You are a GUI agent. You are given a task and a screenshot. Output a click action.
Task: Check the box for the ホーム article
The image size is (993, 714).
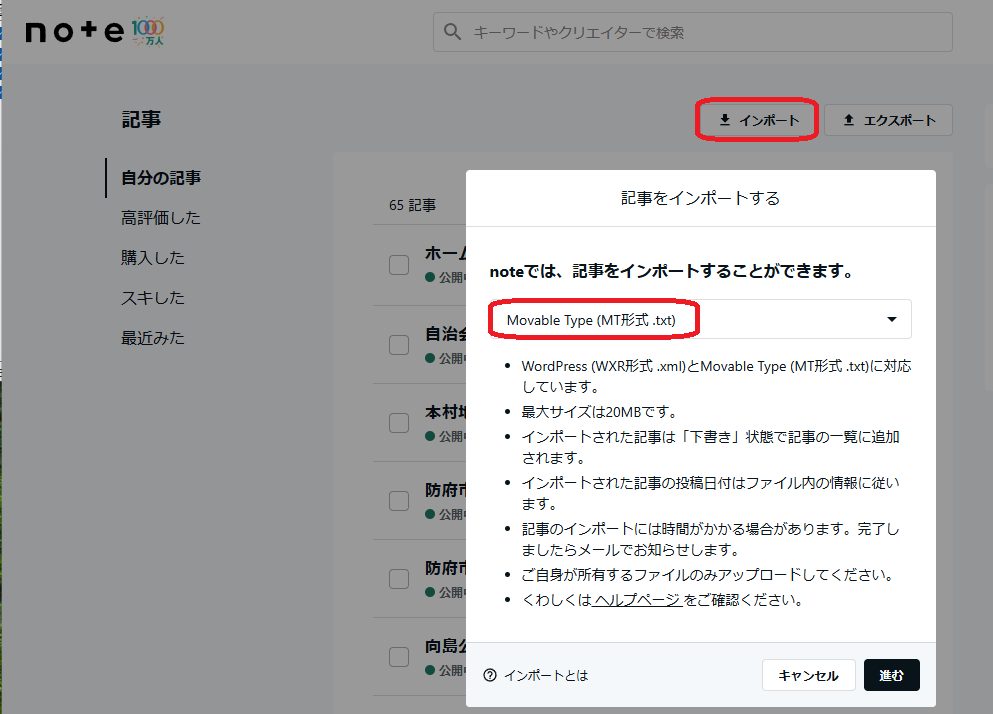(x=399, y=265)
